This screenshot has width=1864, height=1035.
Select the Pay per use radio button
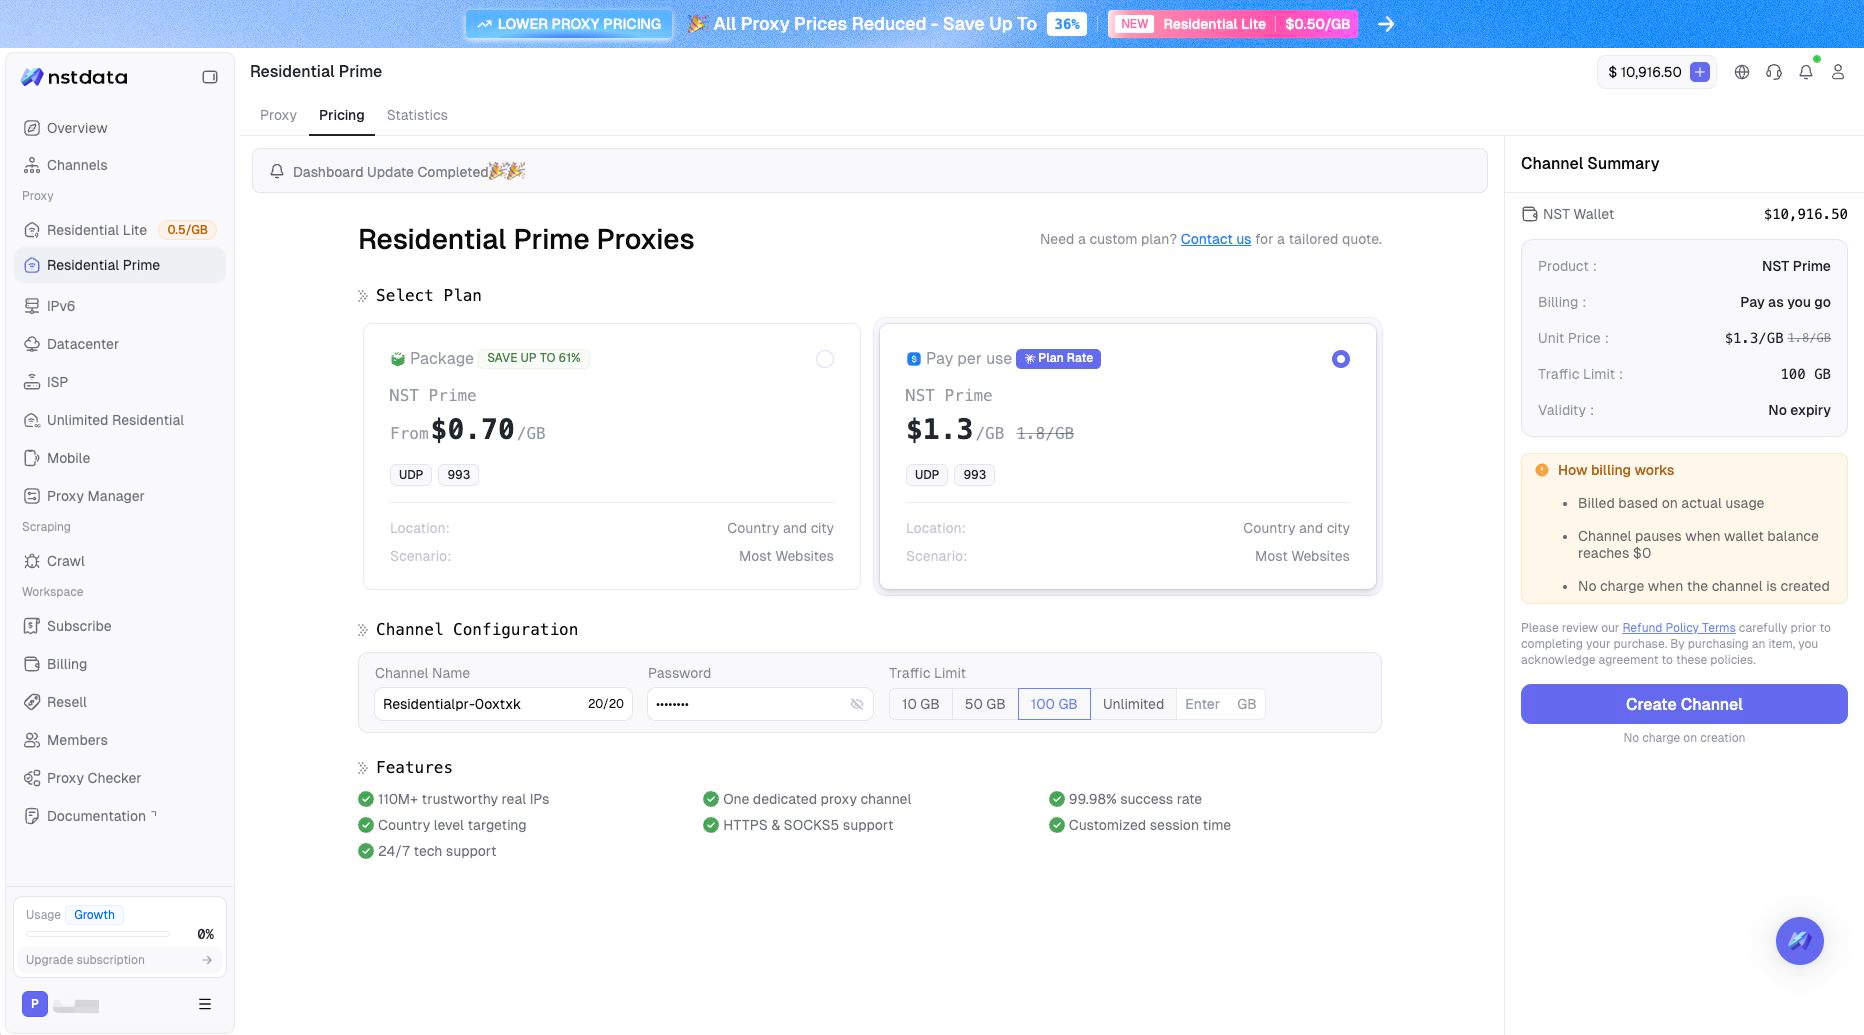click(x=1341, y=359)
